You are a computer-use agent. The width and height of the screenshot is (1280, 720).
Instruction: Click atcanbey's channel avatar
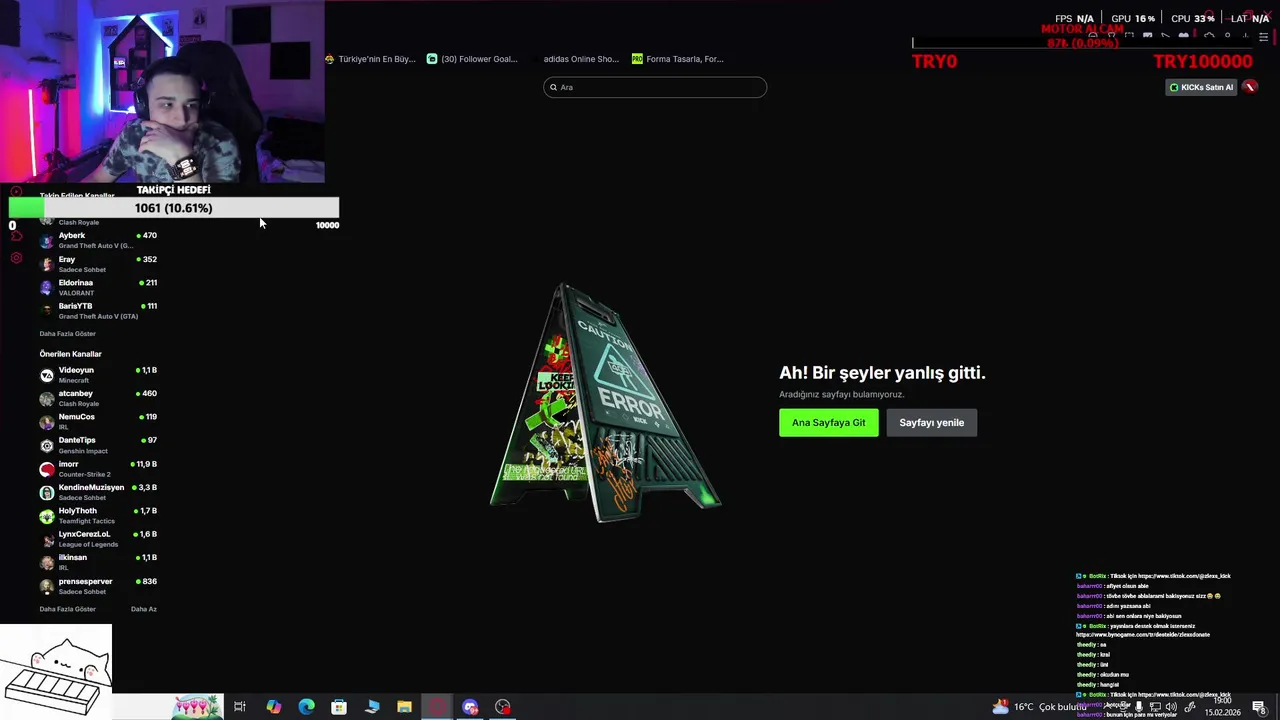46,398
